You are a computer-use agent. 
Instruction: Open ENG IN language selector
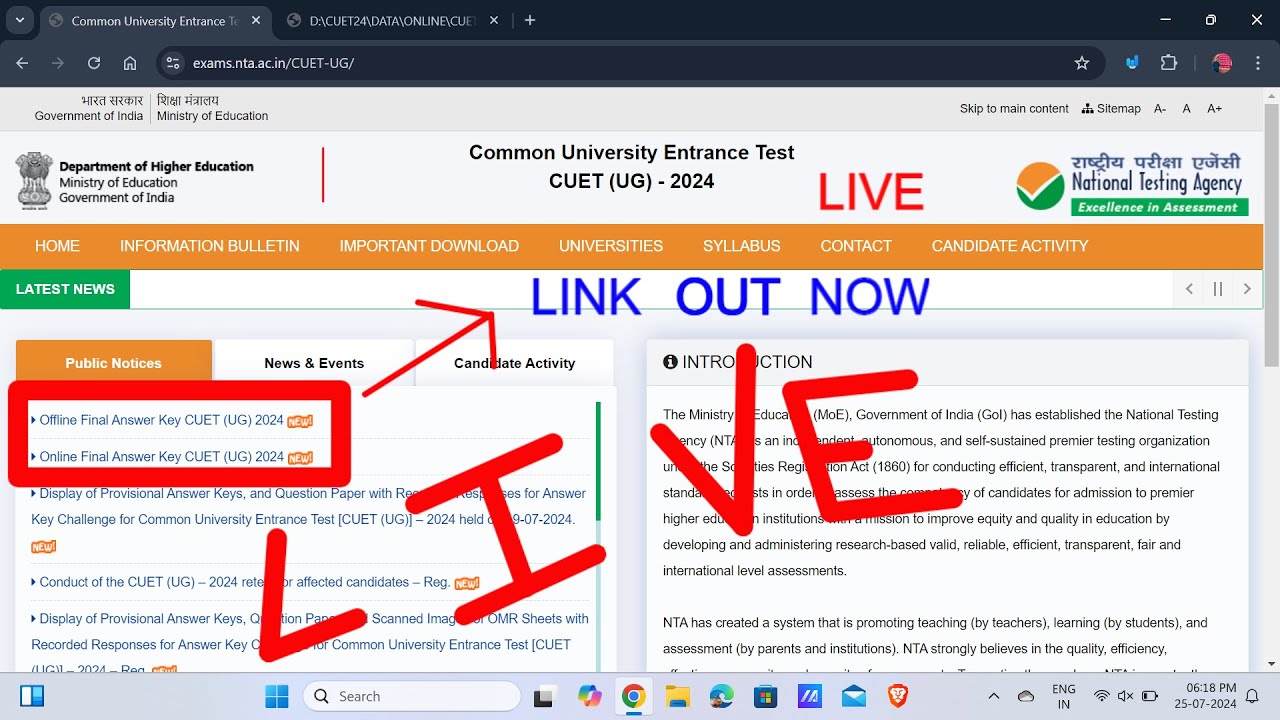[1064, 696]
